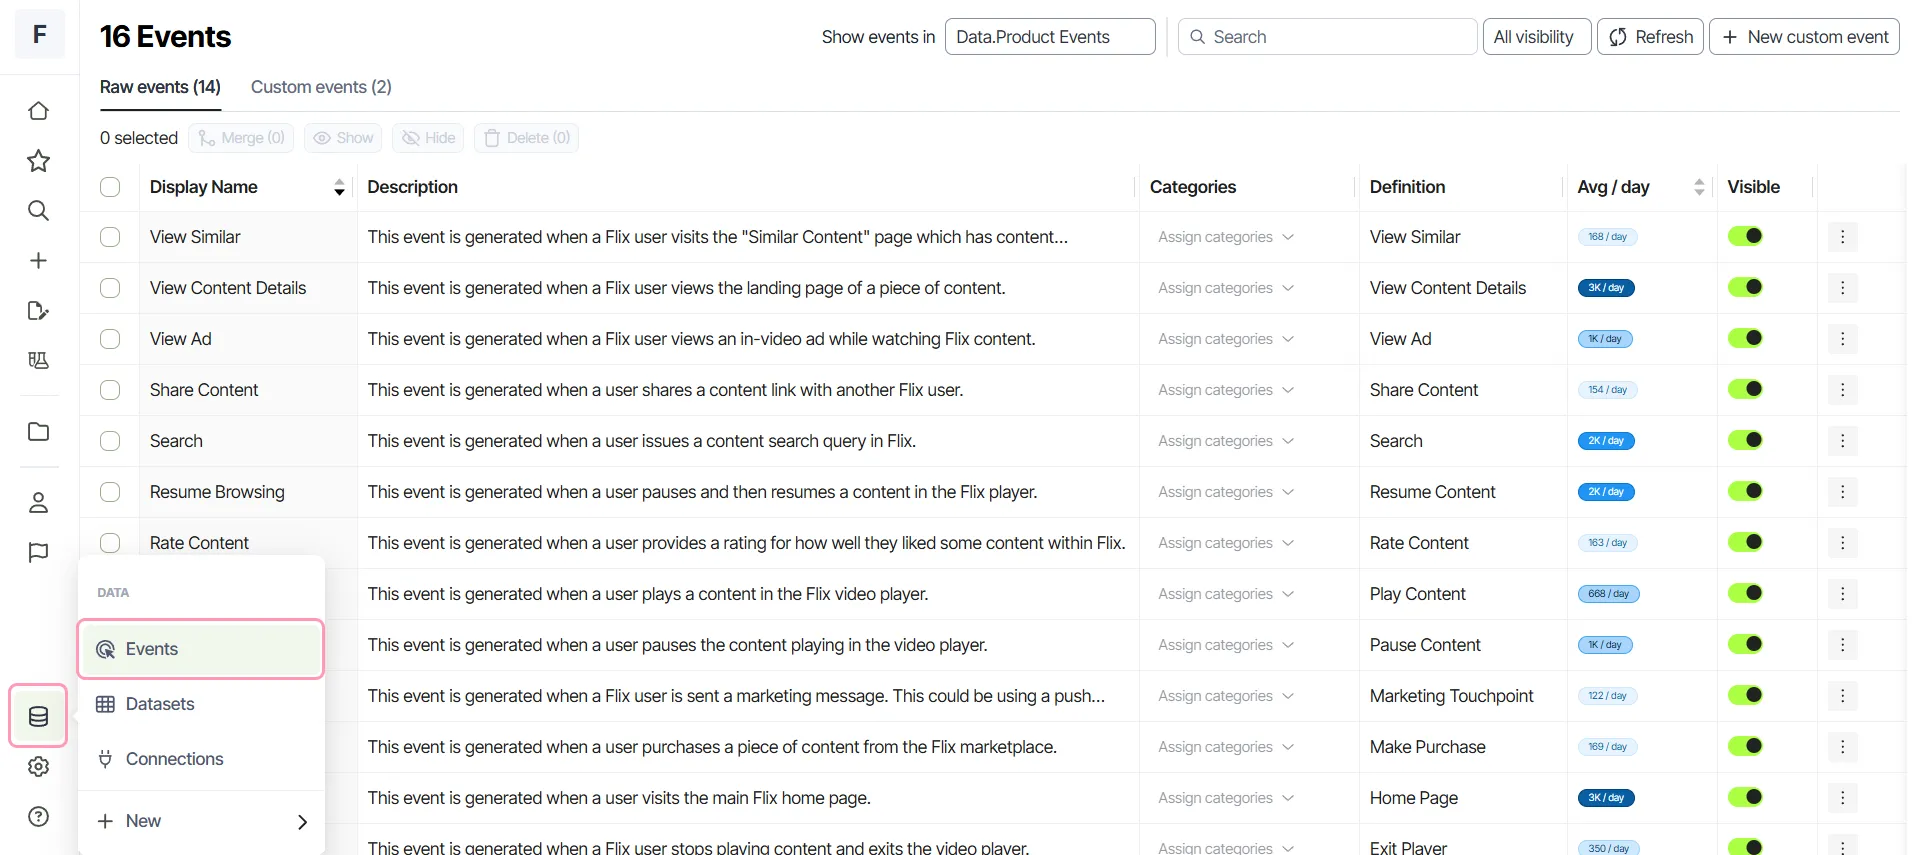Click the Delete (0) button
Image resolution: width=1920 pixels, height=855 pixels.
(x=526, y=138)
